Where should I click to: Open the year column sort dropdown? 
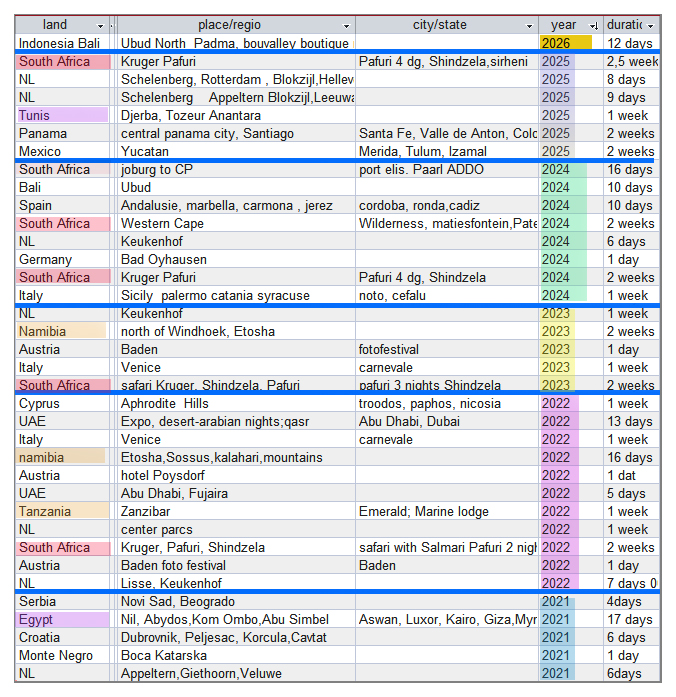click(593, 25)
